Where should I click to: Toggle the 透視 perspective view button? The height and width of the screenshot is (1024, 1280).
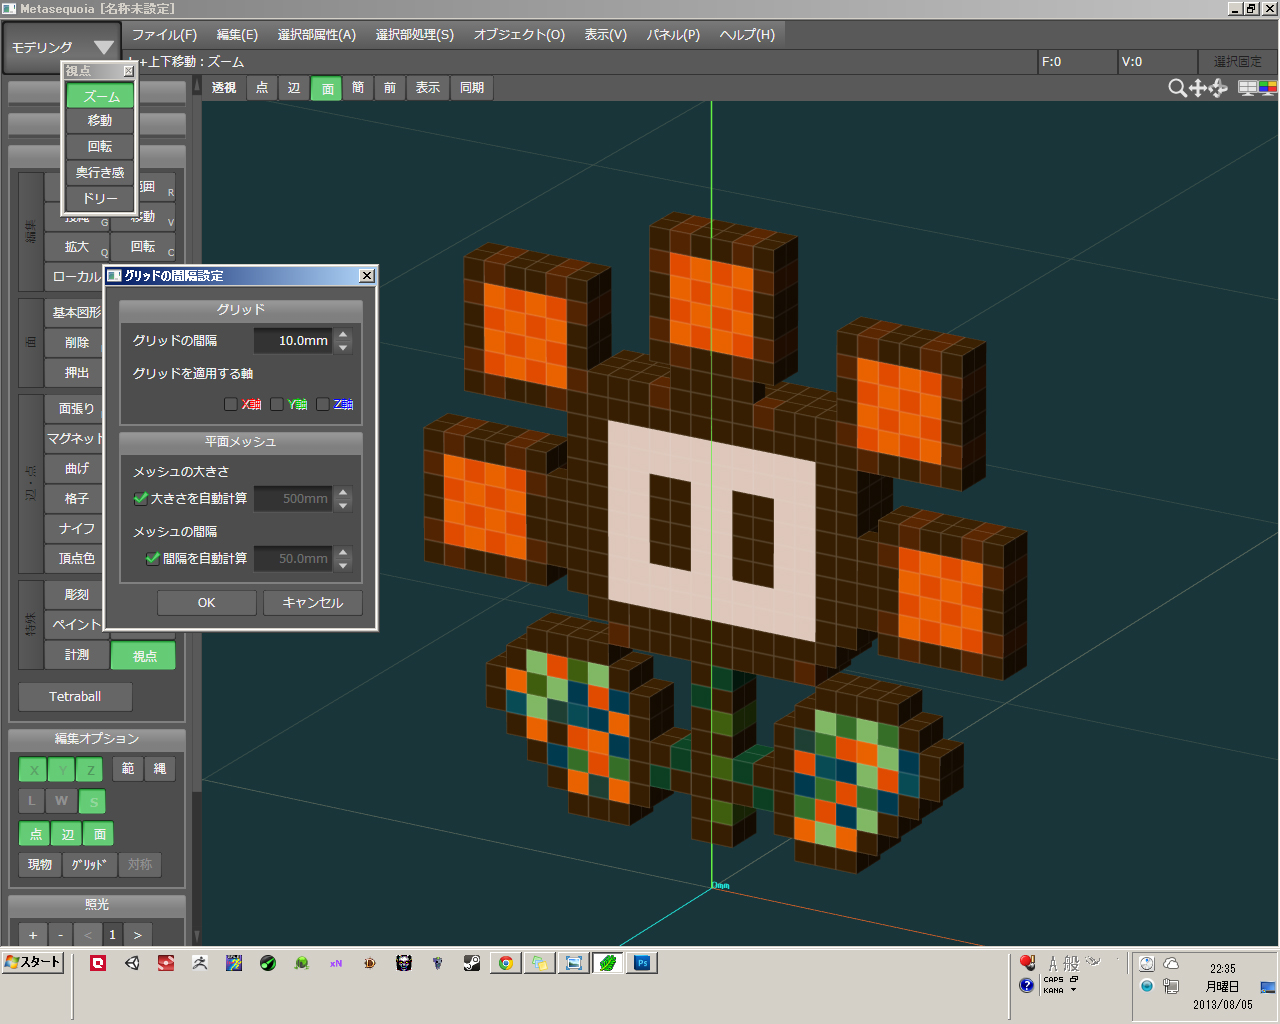[224, 88]
